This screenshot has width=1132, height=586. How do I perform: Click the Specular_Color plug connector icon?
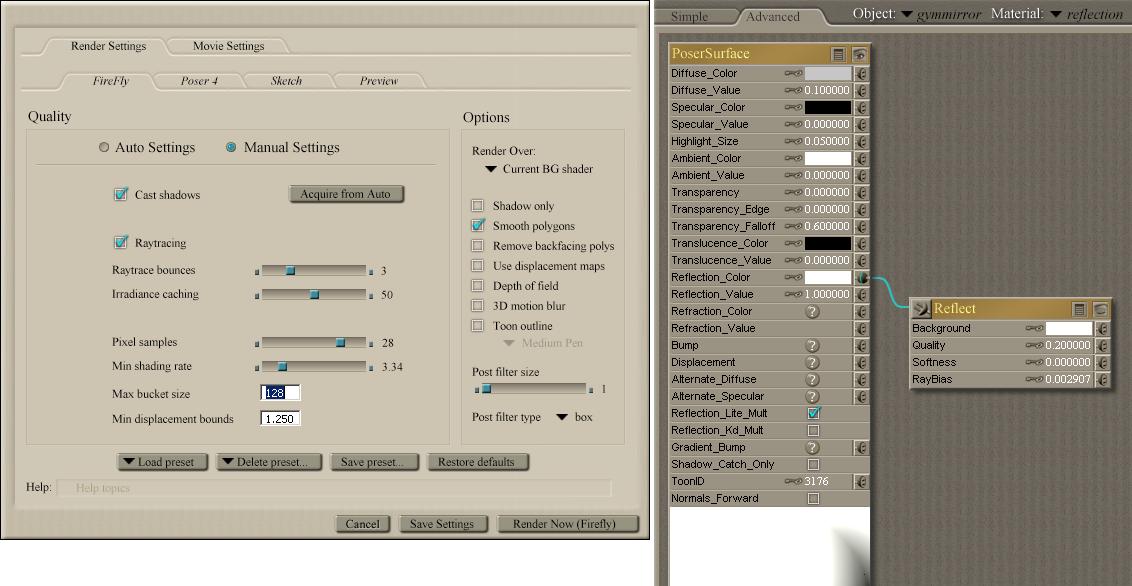[861, 108]
